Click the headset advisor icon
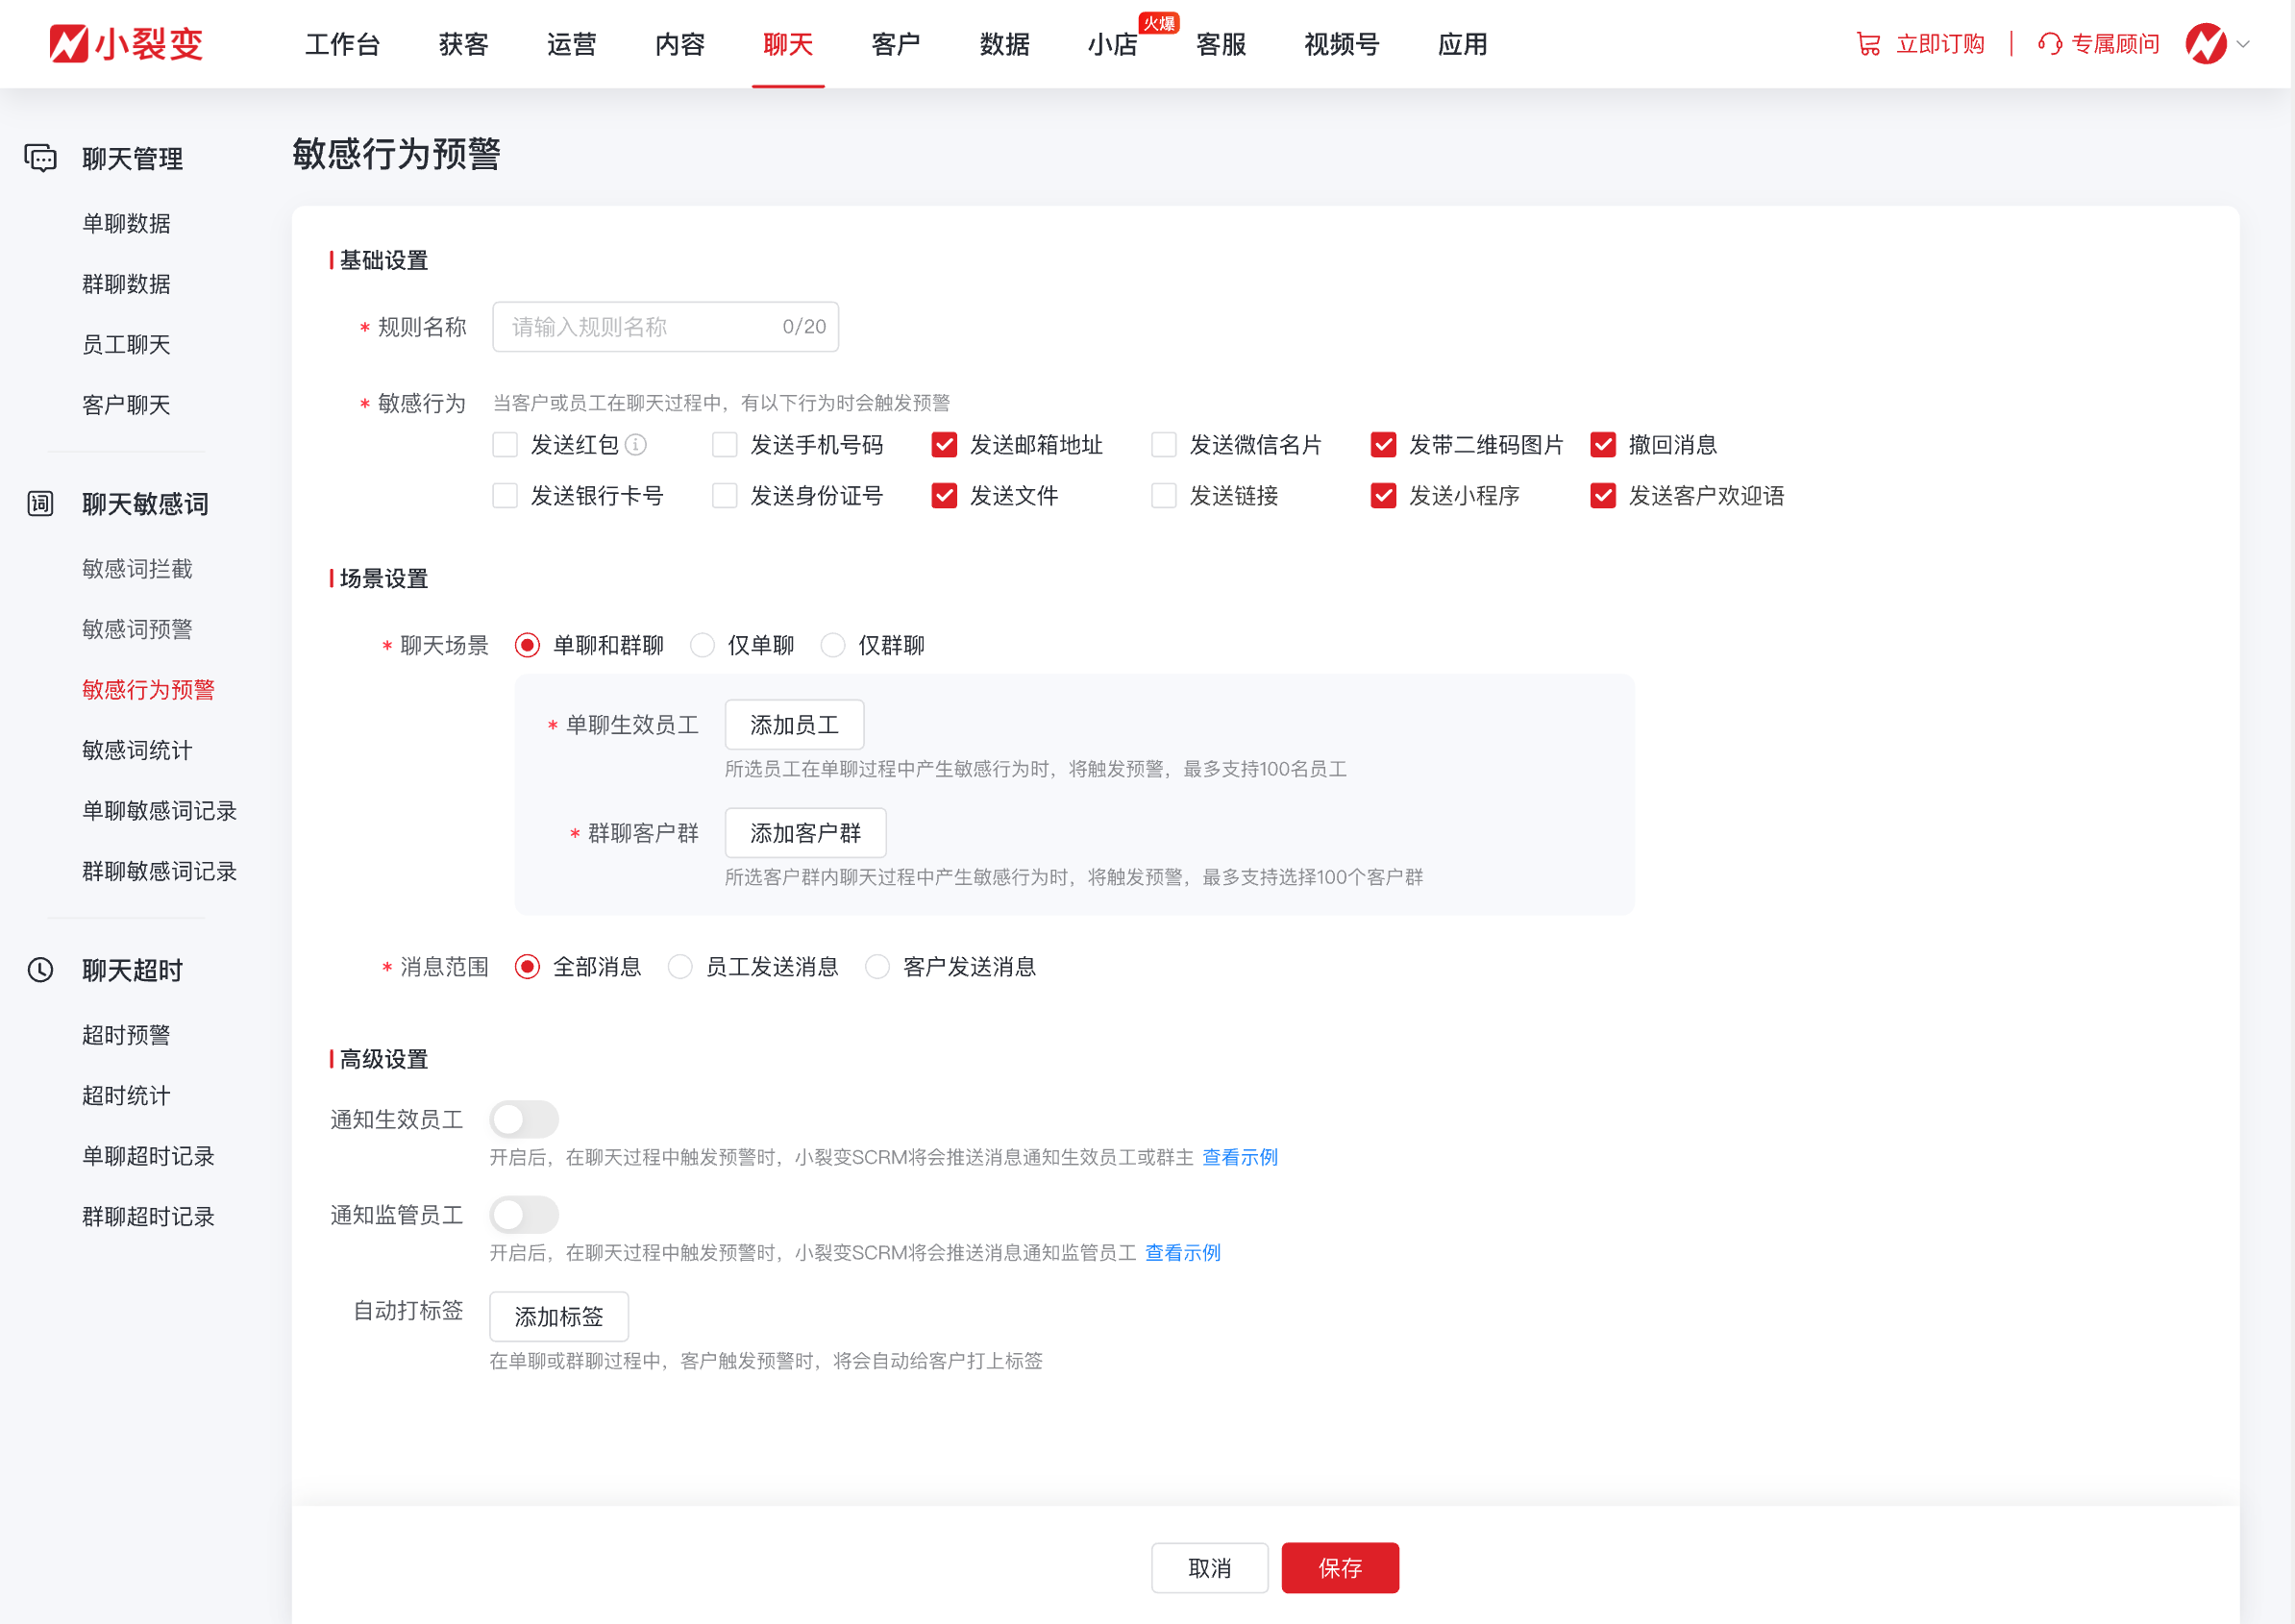Viewport: 2295px width, 1624px height. point(2050,44)
